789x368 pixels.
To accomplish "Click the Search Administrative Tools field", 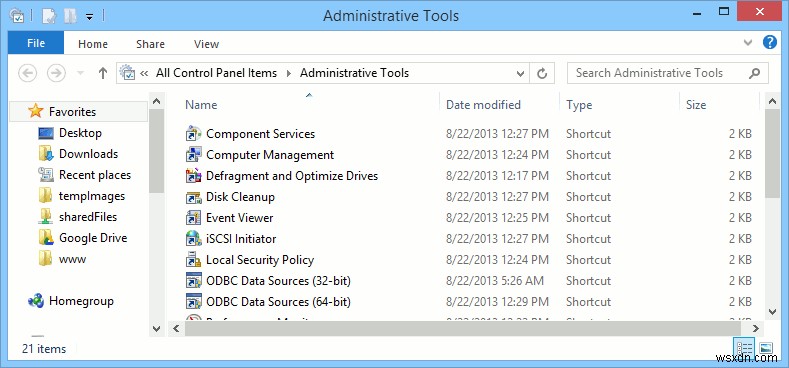I will click(668, 73).
